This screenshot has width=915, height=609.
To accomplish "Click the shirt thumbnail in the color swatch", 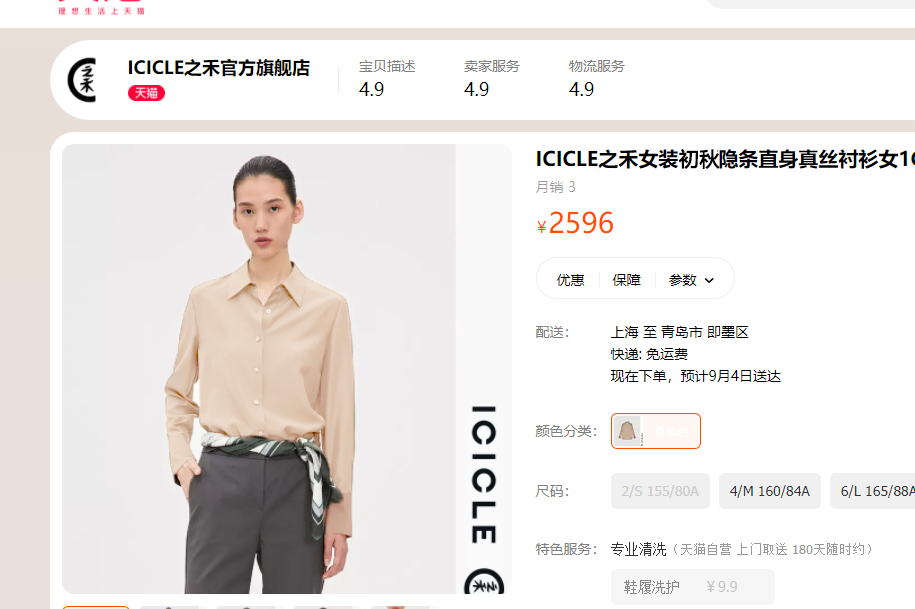I will (627, 431).
